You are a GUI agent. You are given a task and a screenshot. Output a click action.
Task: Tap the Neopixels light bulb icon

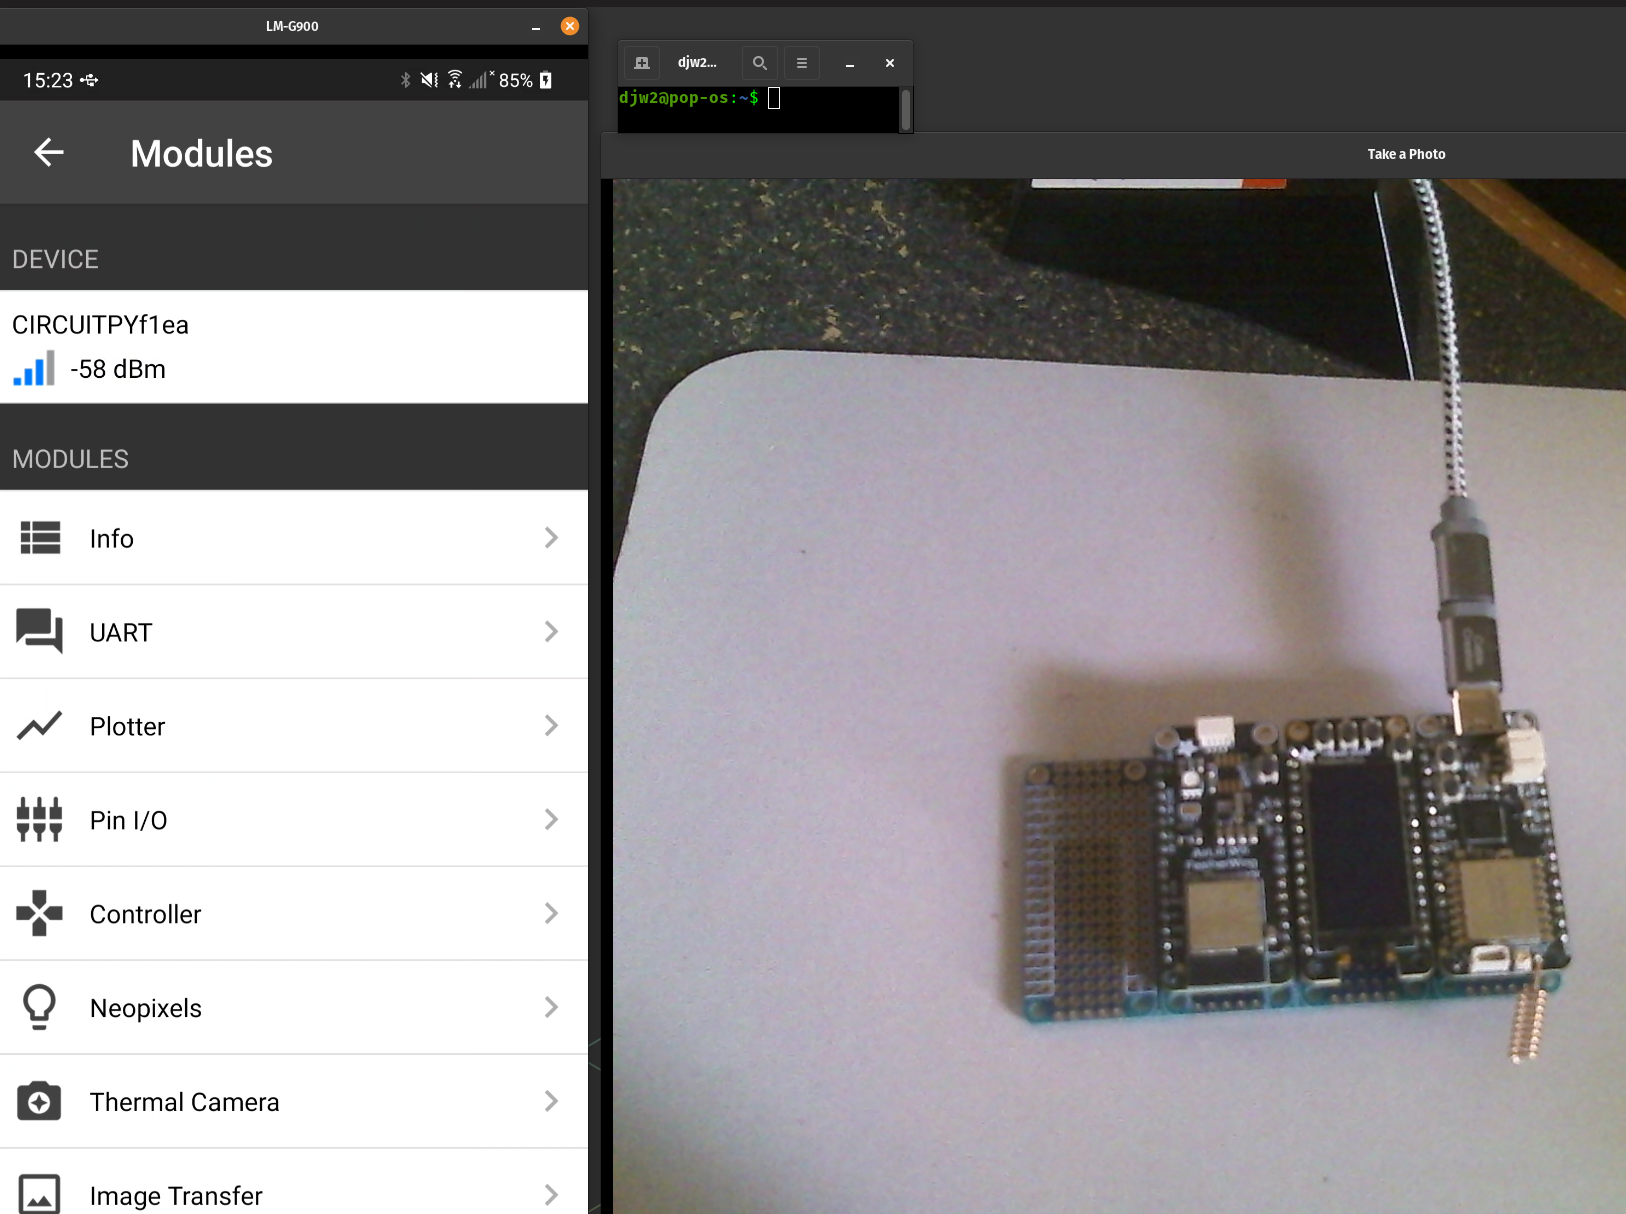[x=40, y=1007]
